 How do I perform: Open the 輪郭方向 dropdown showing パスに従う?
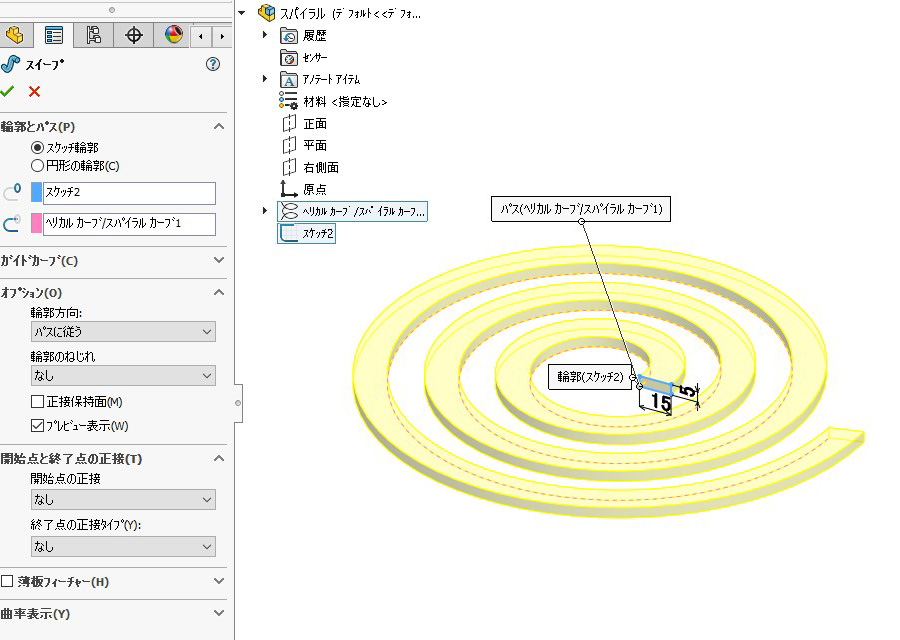click(x=123, y=331)
